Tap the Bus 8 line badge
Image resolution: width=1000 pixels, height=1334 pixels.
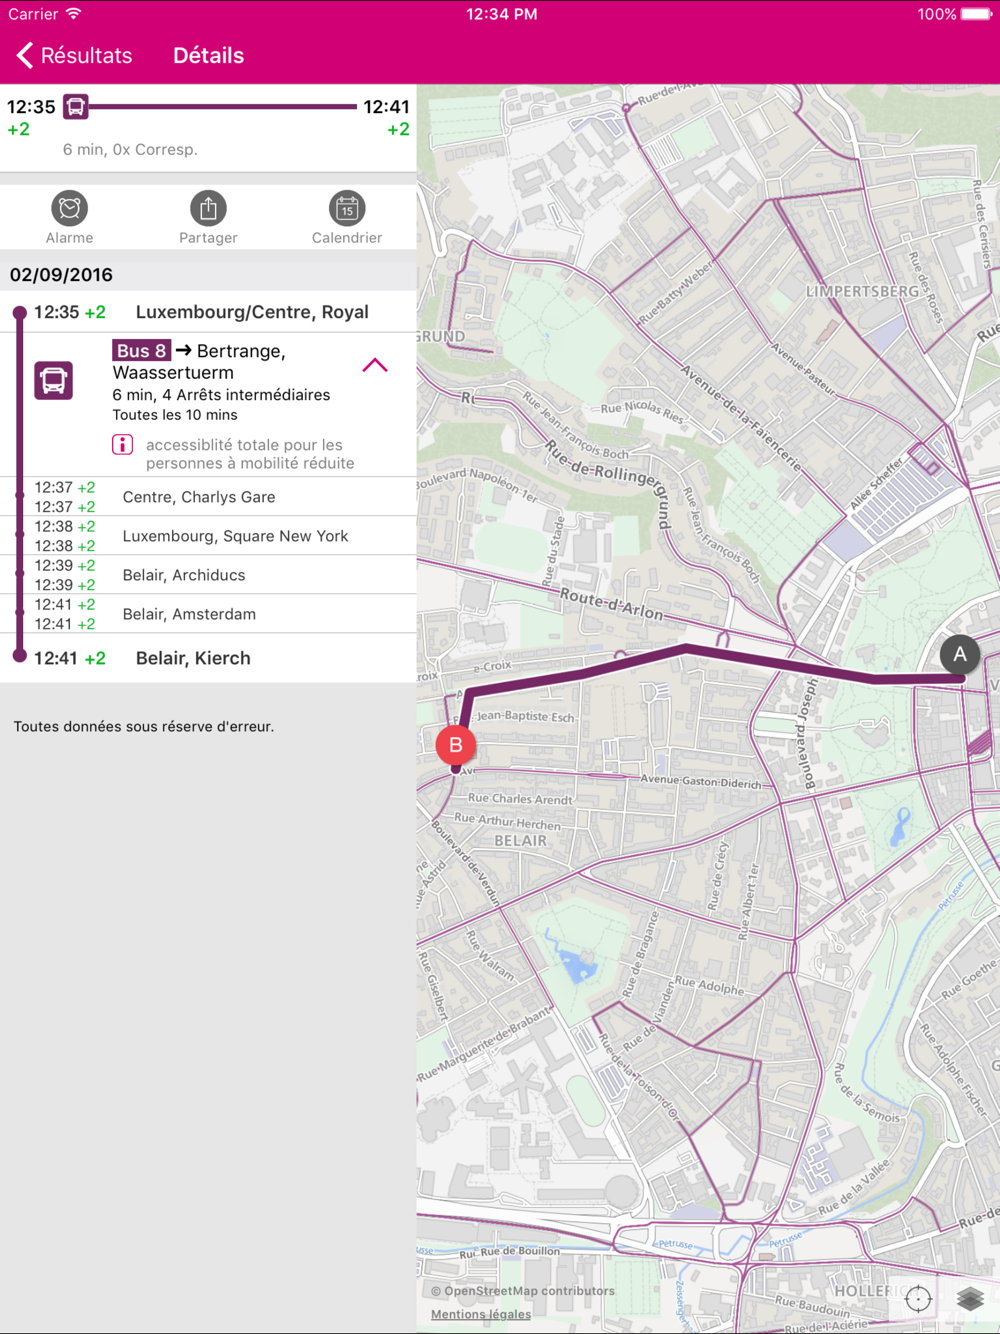coord(141,351)
